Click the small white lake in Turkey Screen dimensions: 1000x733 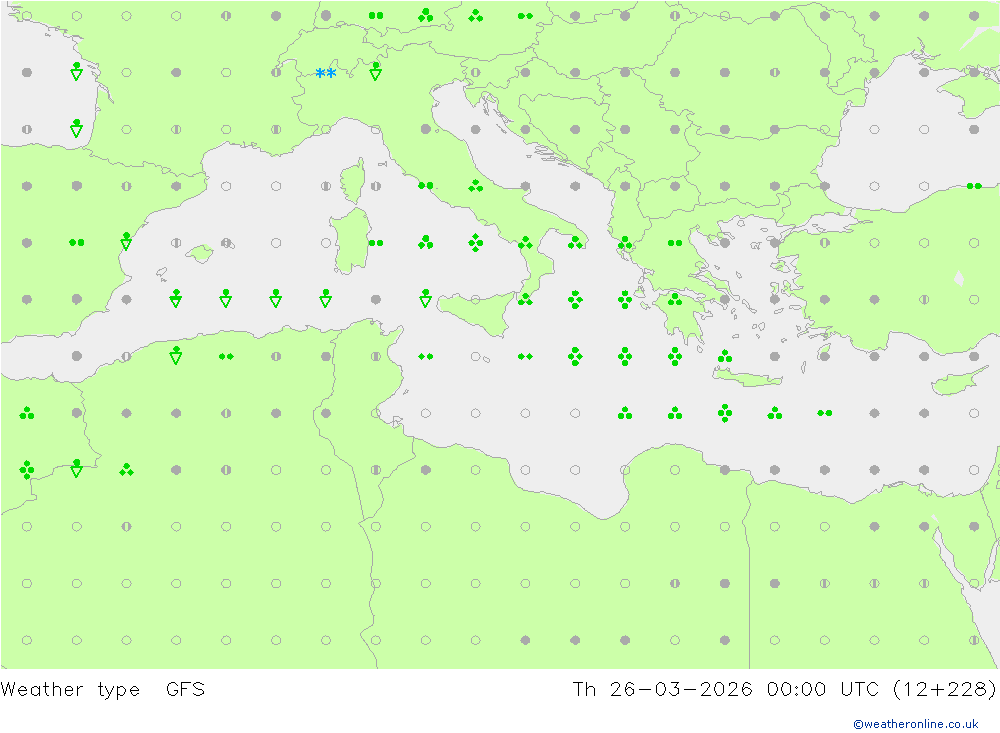pos(958,278)
